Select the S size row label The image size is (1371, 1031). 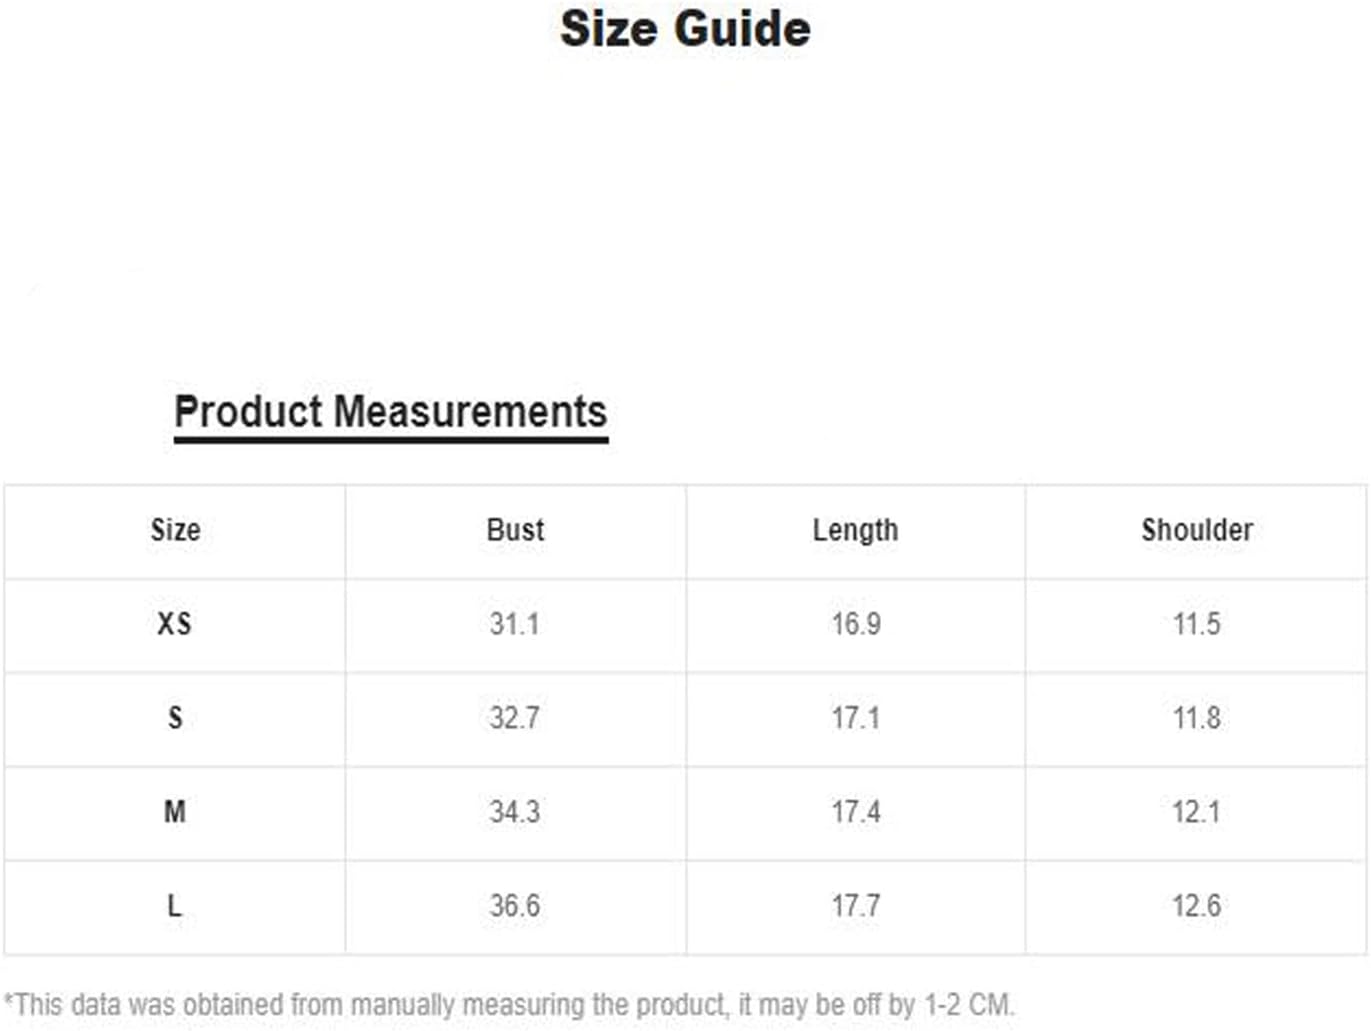click(175, 718)
